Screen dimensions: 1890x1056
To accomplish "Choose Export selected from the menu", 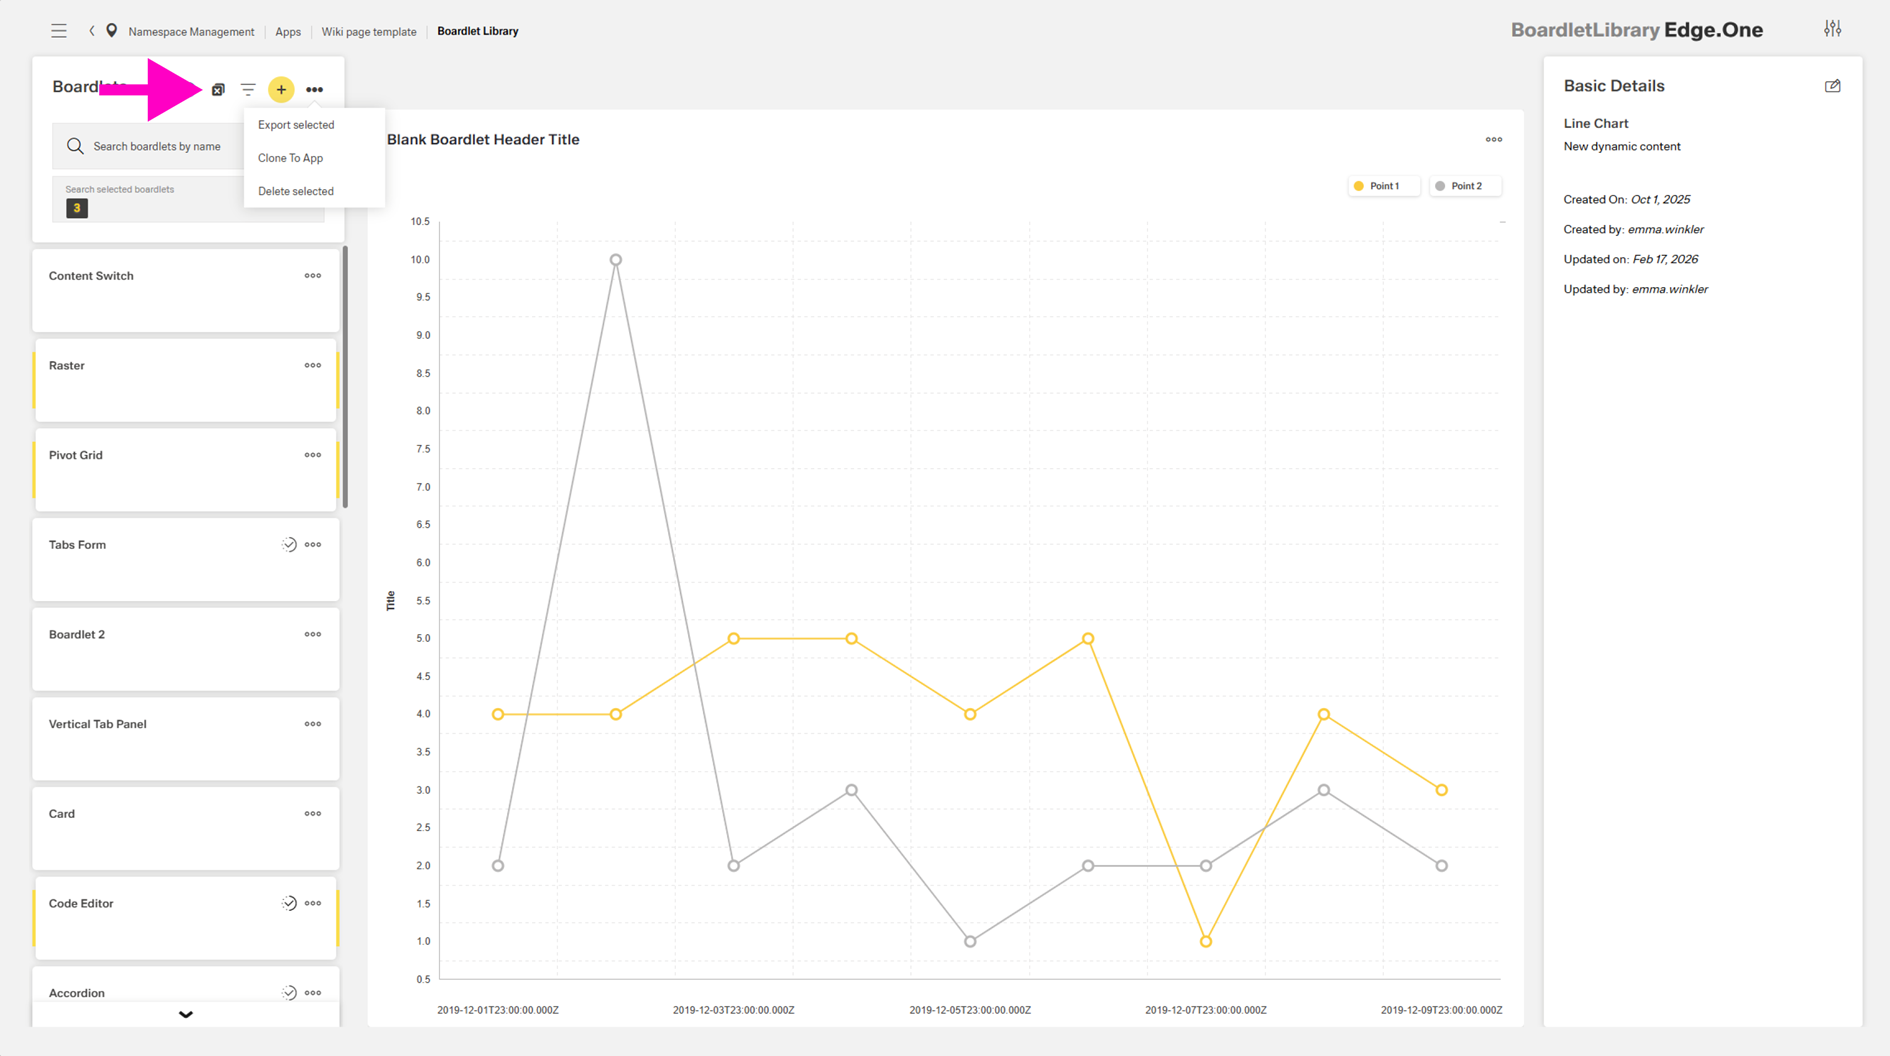I will tap(296, 125).
